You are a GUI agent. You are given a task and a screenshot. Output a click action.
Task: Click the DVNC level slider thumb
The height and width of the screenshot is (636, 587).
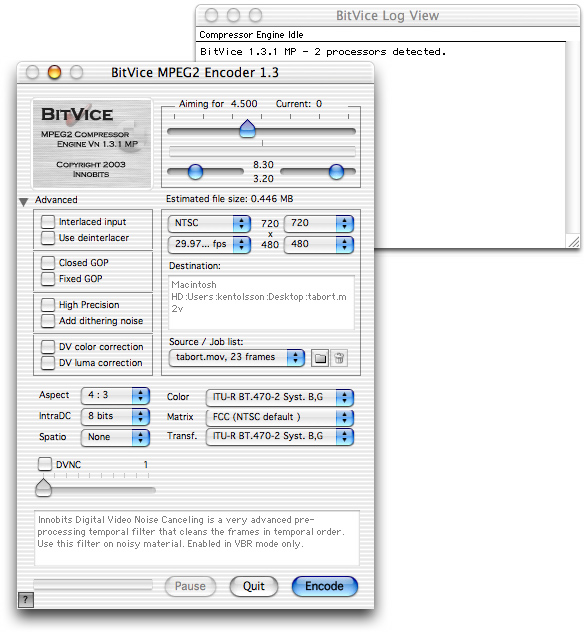(43, 488)
